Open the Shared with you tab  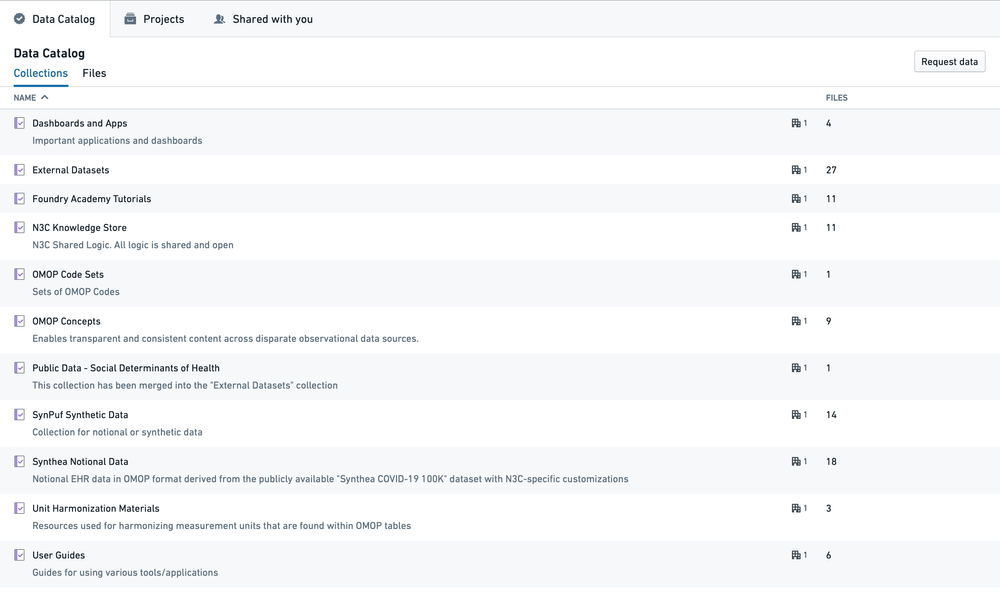[x=263, y=19]
